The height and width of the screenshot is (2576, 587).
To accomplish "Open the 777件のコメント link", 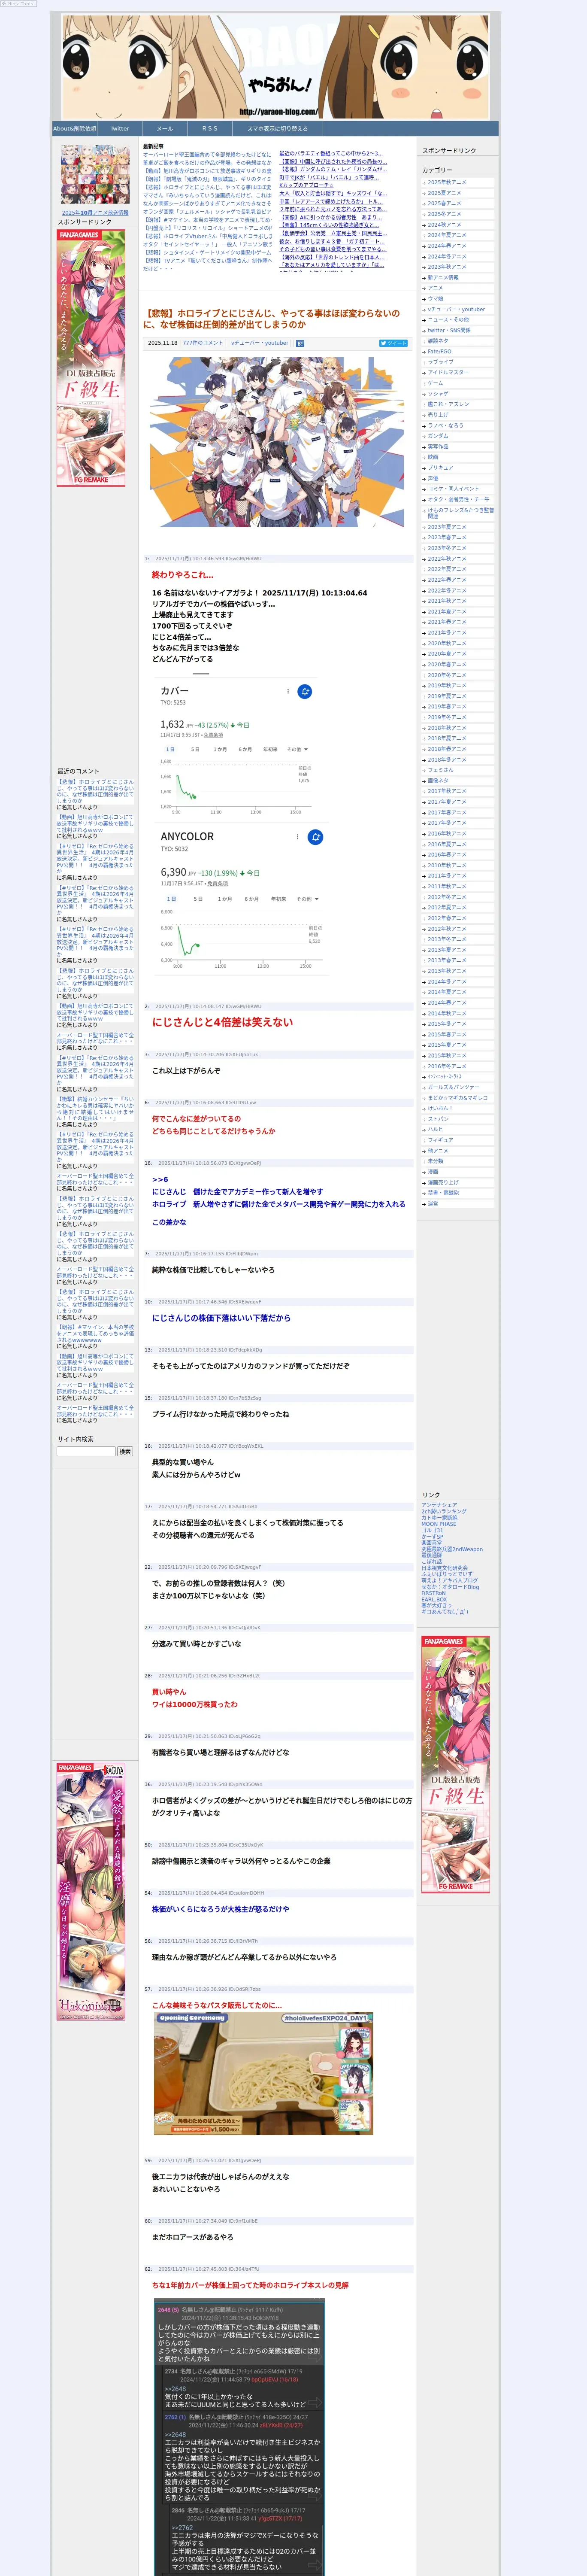I will pos(203,343).
